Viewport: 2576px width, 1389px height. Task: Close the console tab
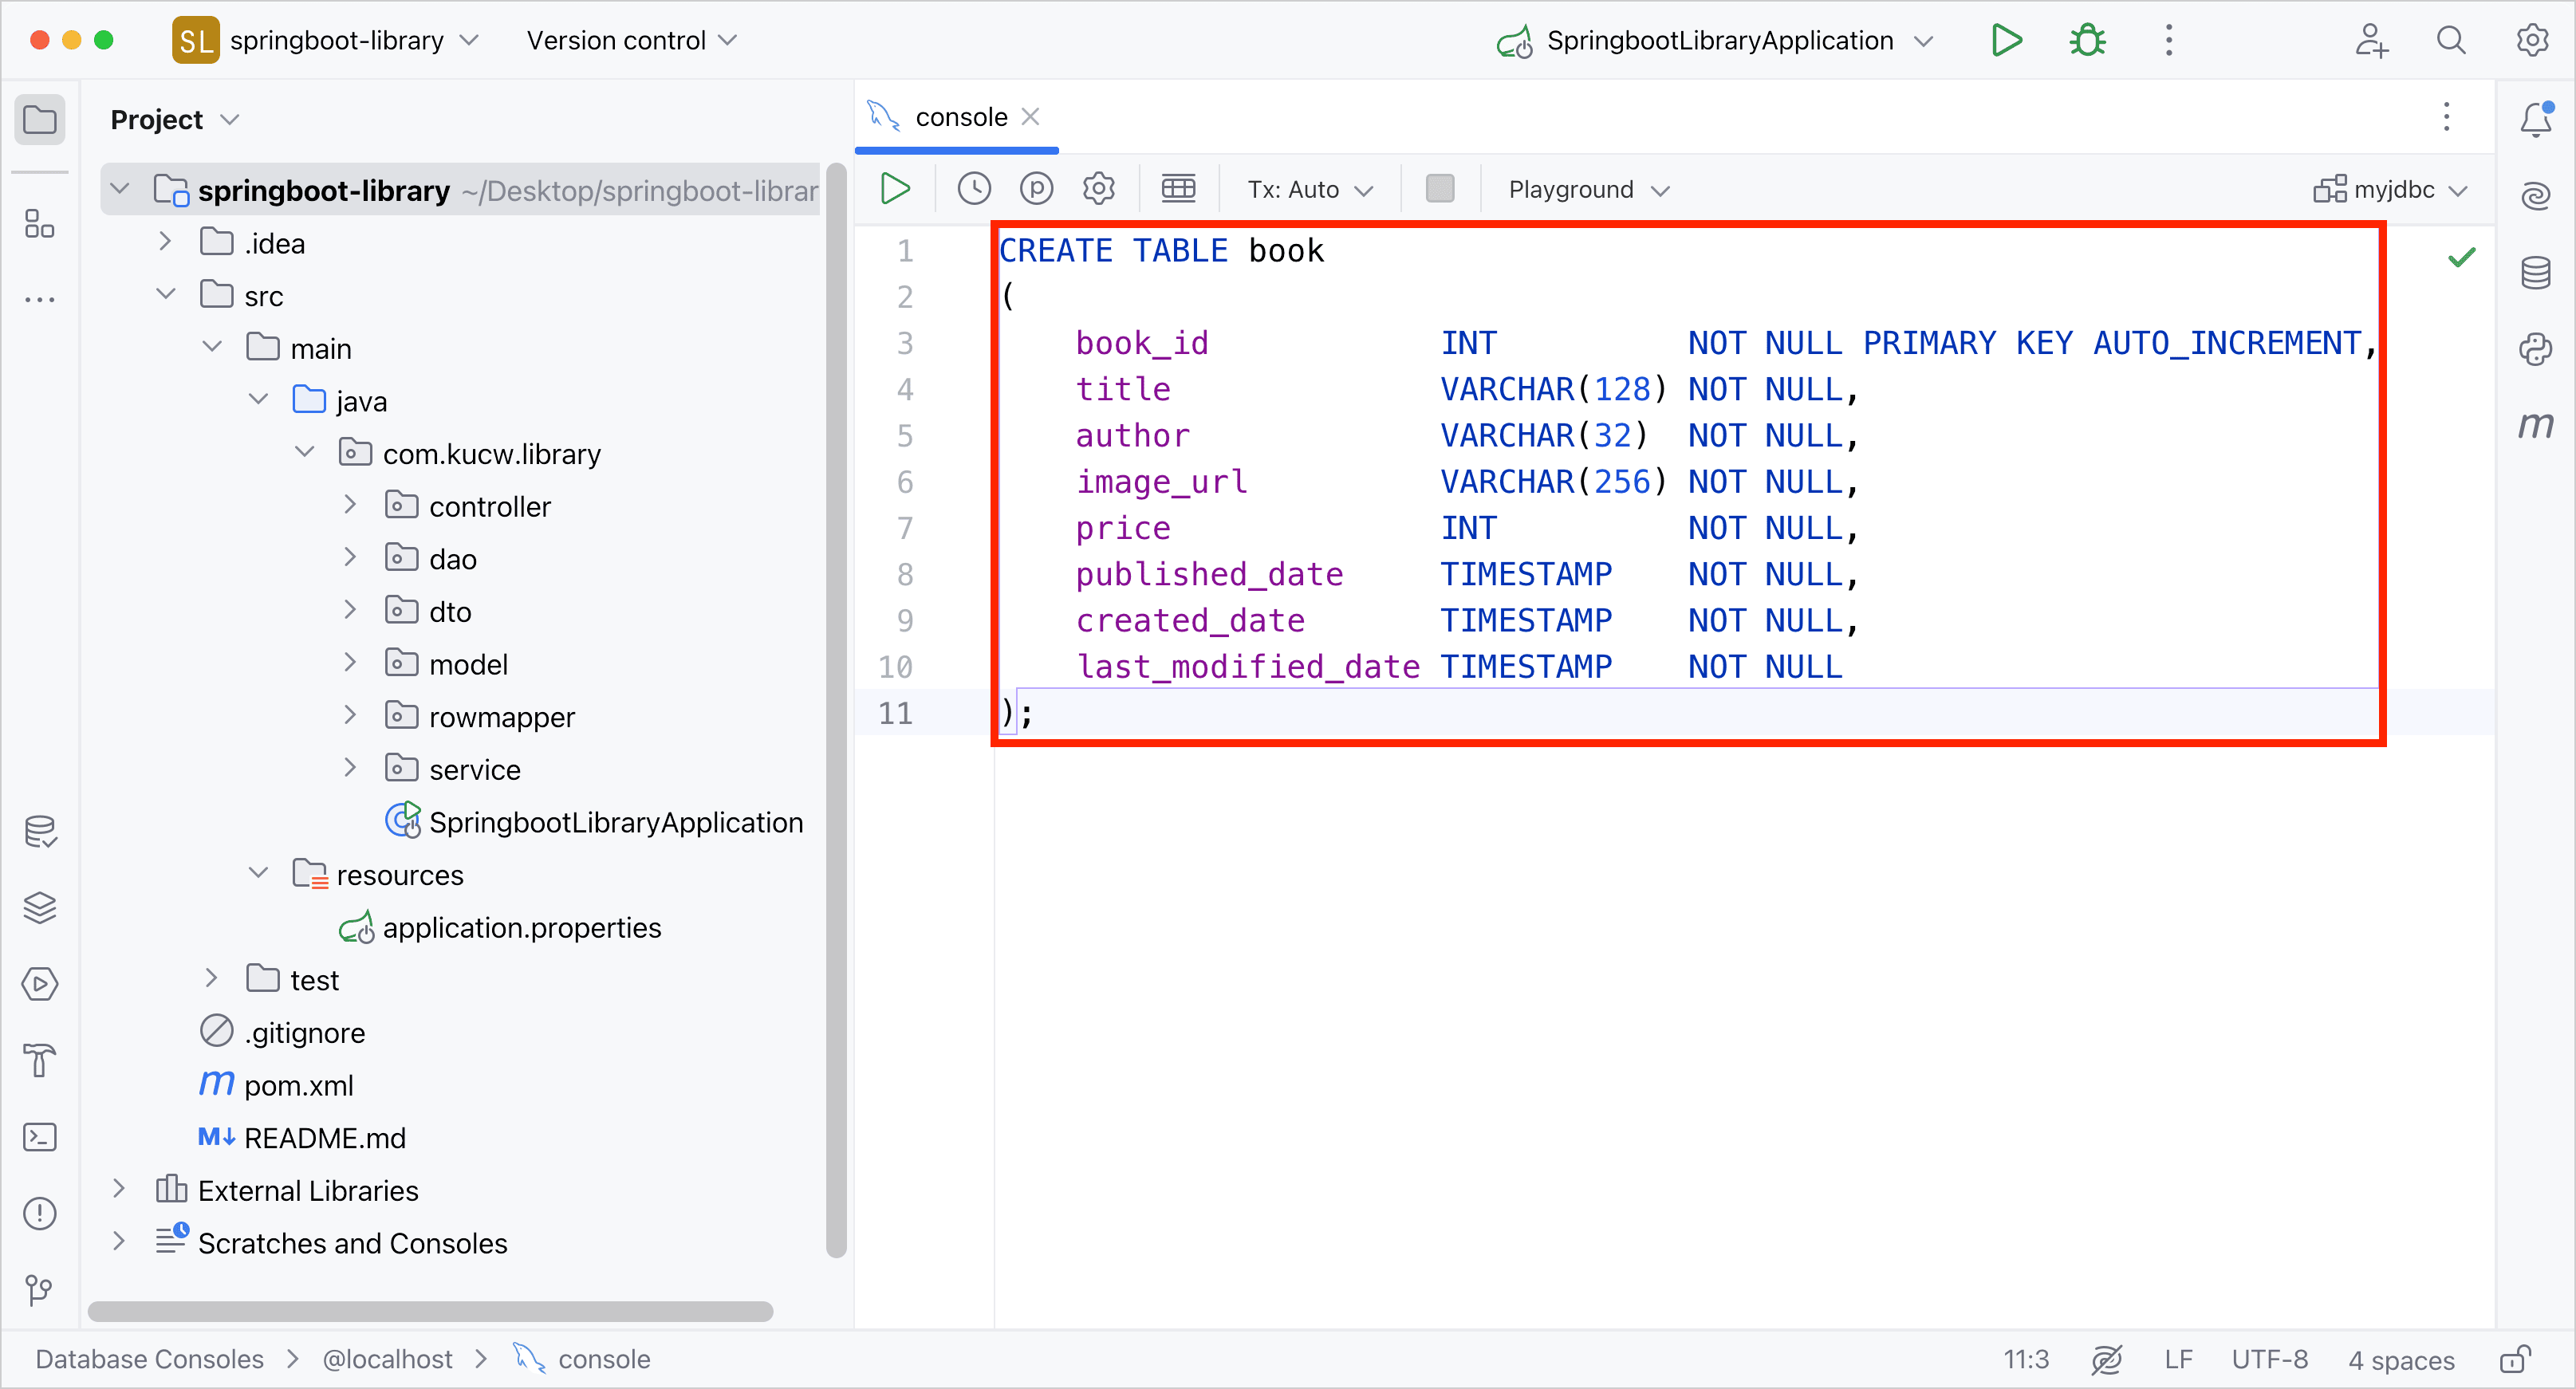[x=1030, y=117]
